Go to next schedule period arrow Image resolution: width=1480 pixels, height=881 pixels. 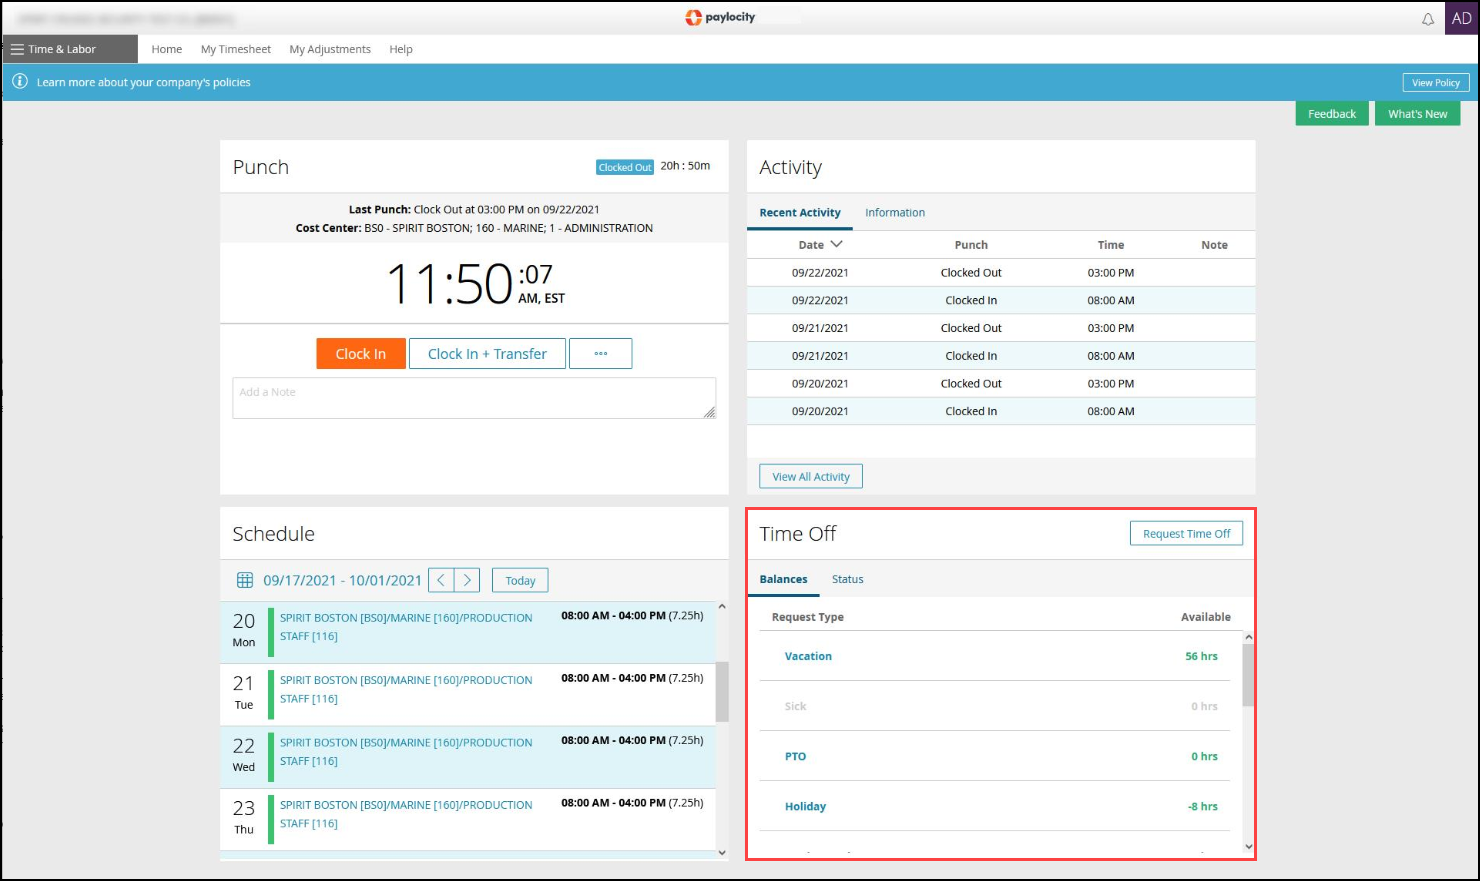467,580
